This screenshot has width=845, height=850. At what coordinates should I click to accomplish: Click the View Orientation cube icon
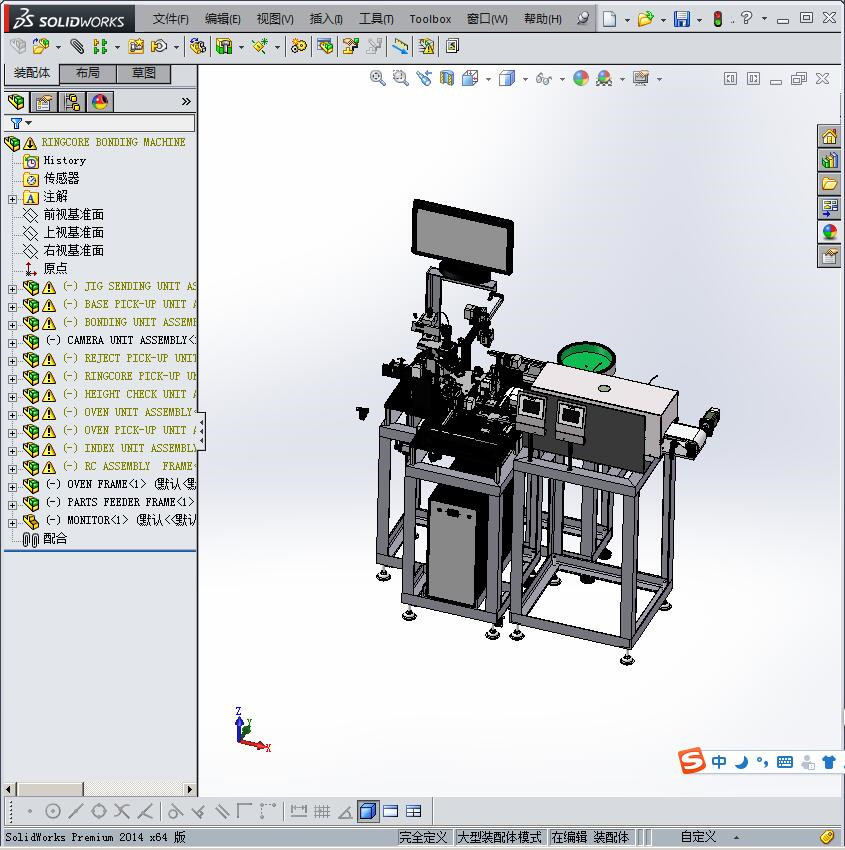pos(470,79)
